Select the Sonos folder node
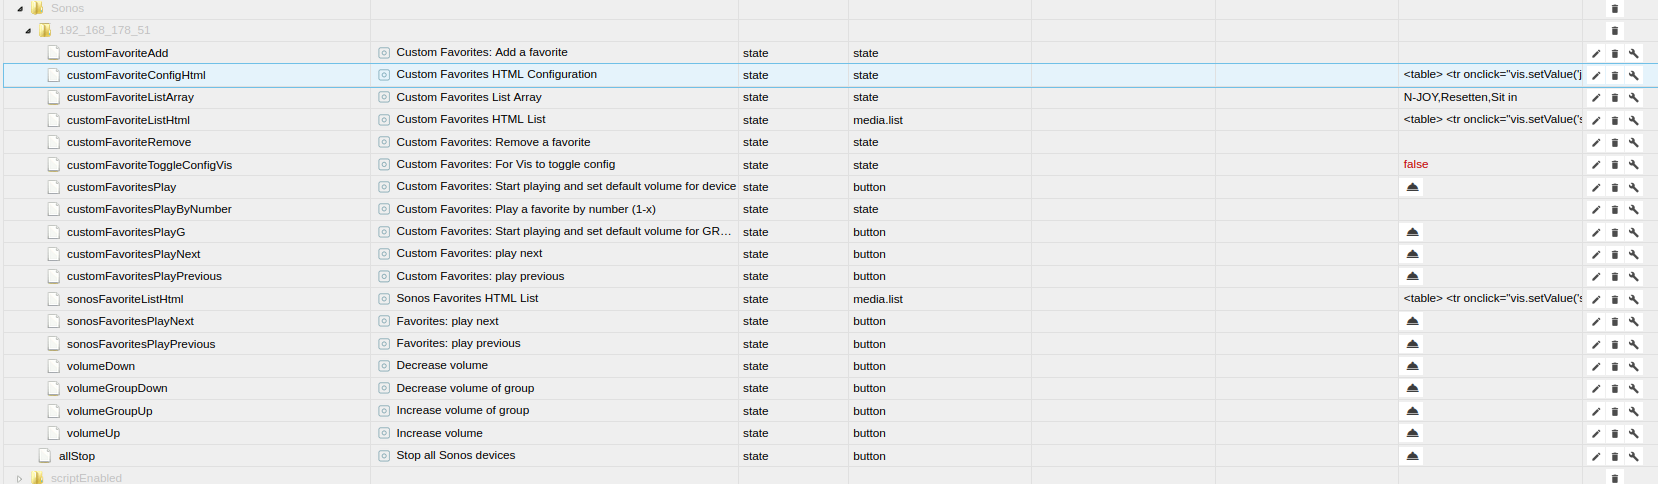The width and height of the screenshot is (1658, 484). [67, 8]
